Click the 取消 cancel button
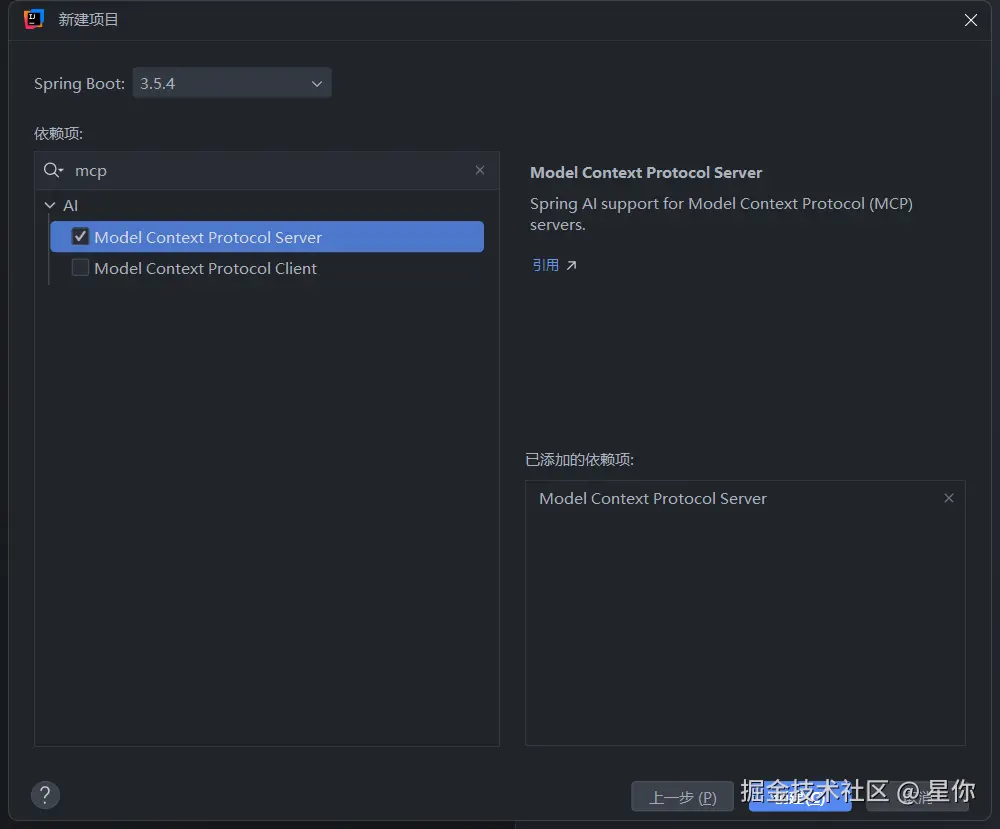 (x=918, y=797)
